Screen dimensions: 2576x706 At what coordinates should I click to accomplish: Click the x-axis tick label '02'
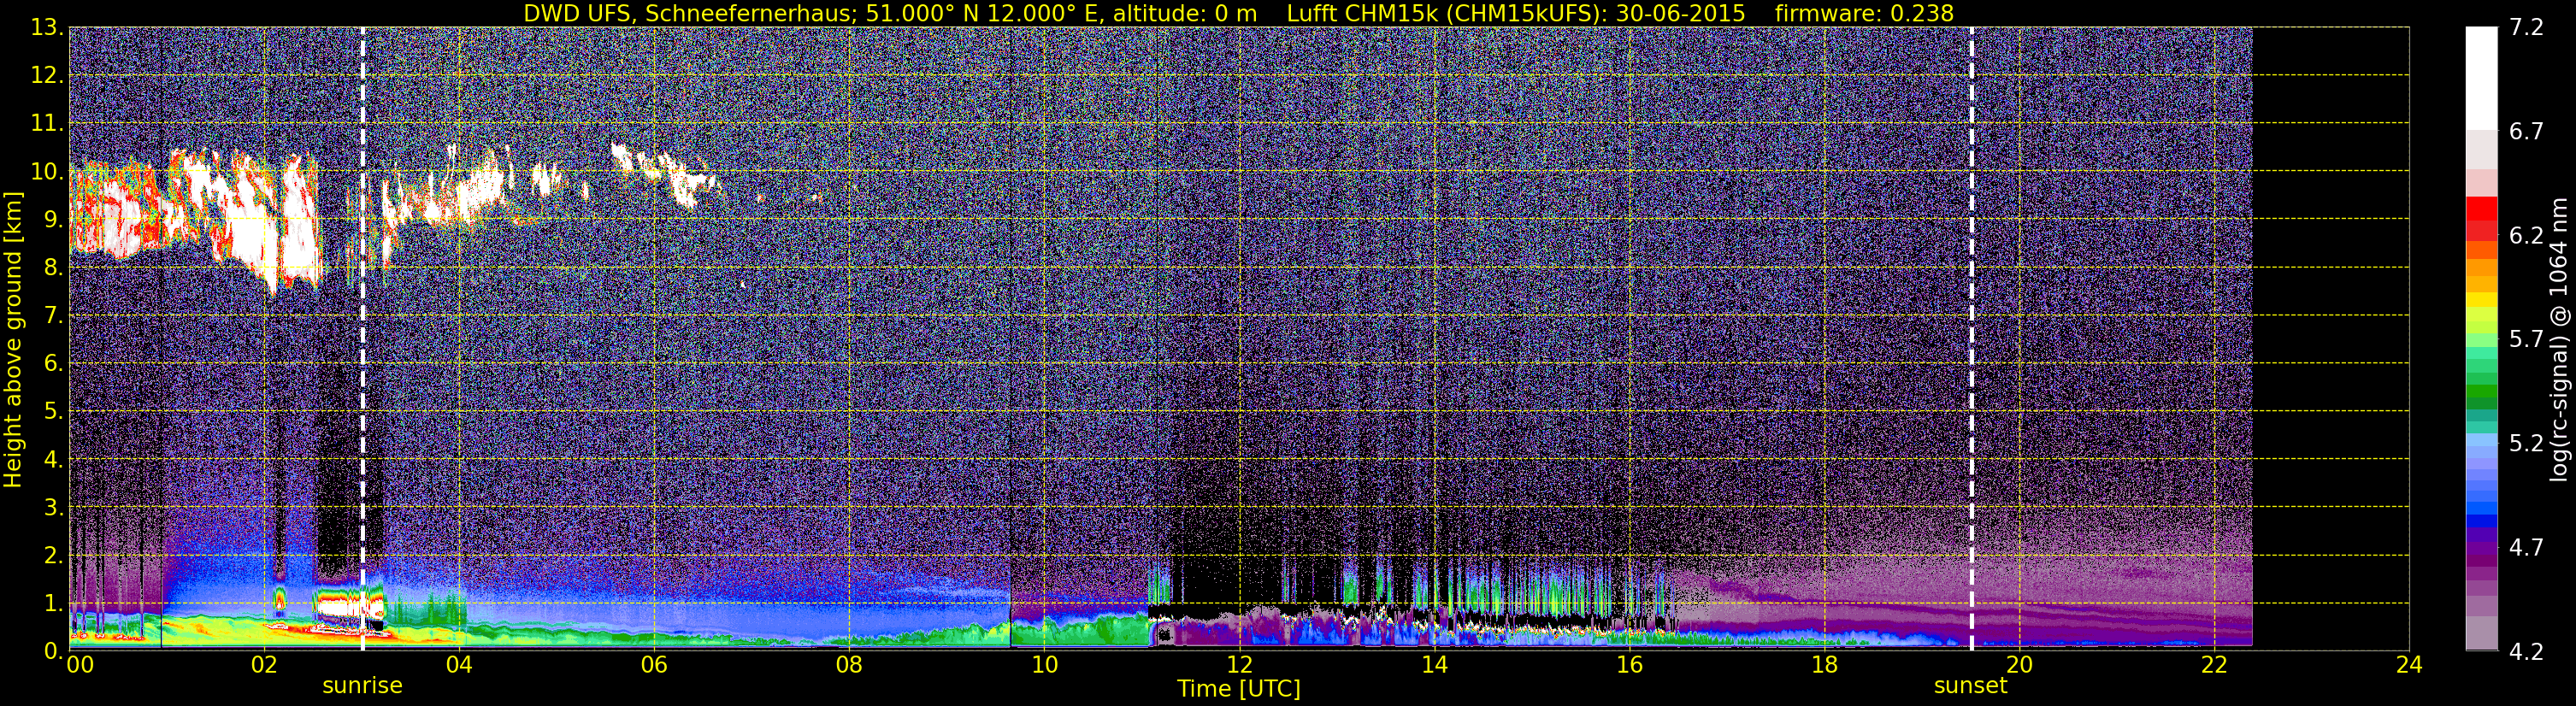tap(264, 665)
